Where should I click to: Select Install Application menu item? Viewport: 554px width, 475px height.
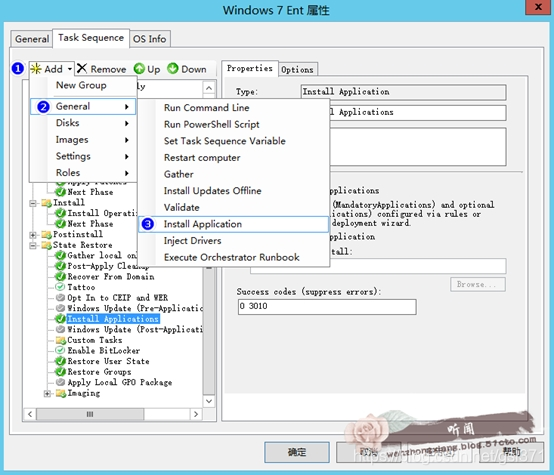point(234,224)
